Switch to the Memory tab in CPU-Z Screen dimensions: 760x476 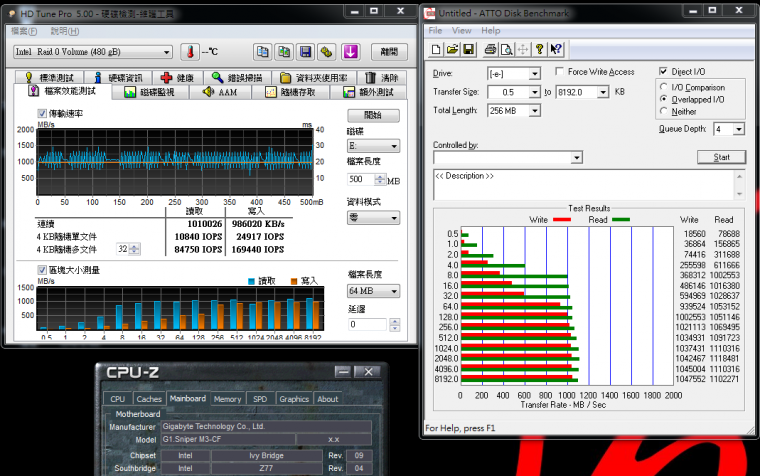tap(227, 399)
